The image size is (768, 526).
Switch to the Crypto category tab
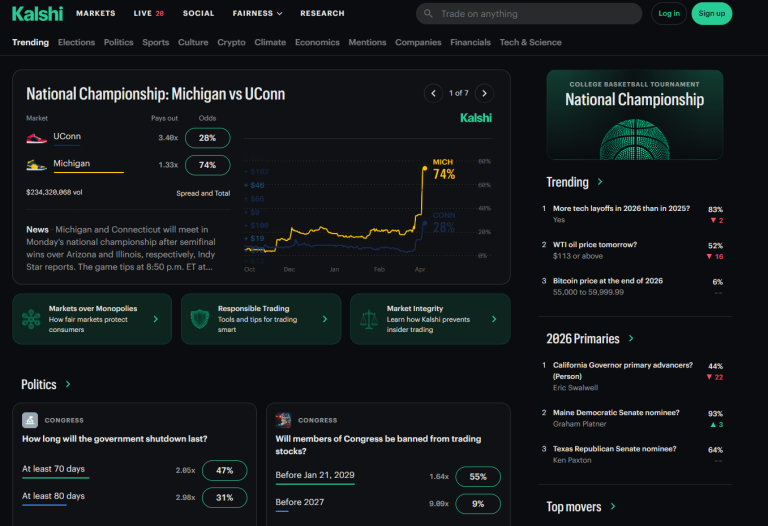point(231,43)
